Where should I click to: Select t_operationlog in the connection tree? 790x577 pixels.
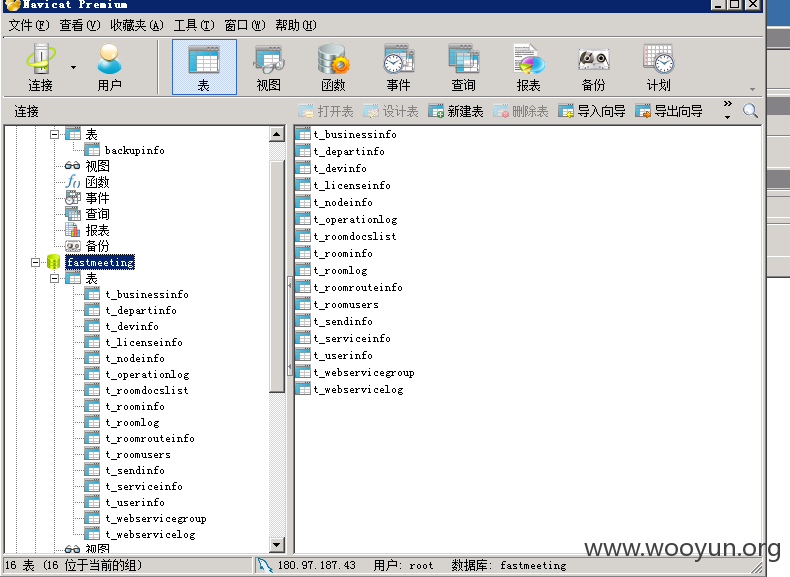click(147, 374)
